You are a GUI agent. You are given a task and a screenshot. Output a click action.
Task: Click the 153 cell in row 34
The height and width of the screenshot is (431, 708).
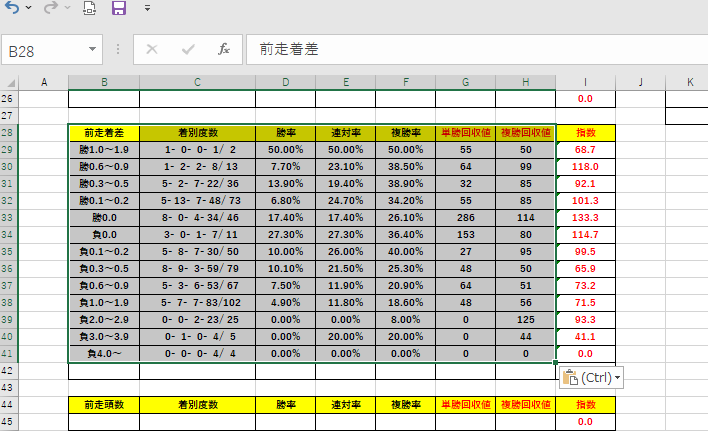tap(466, 235)
